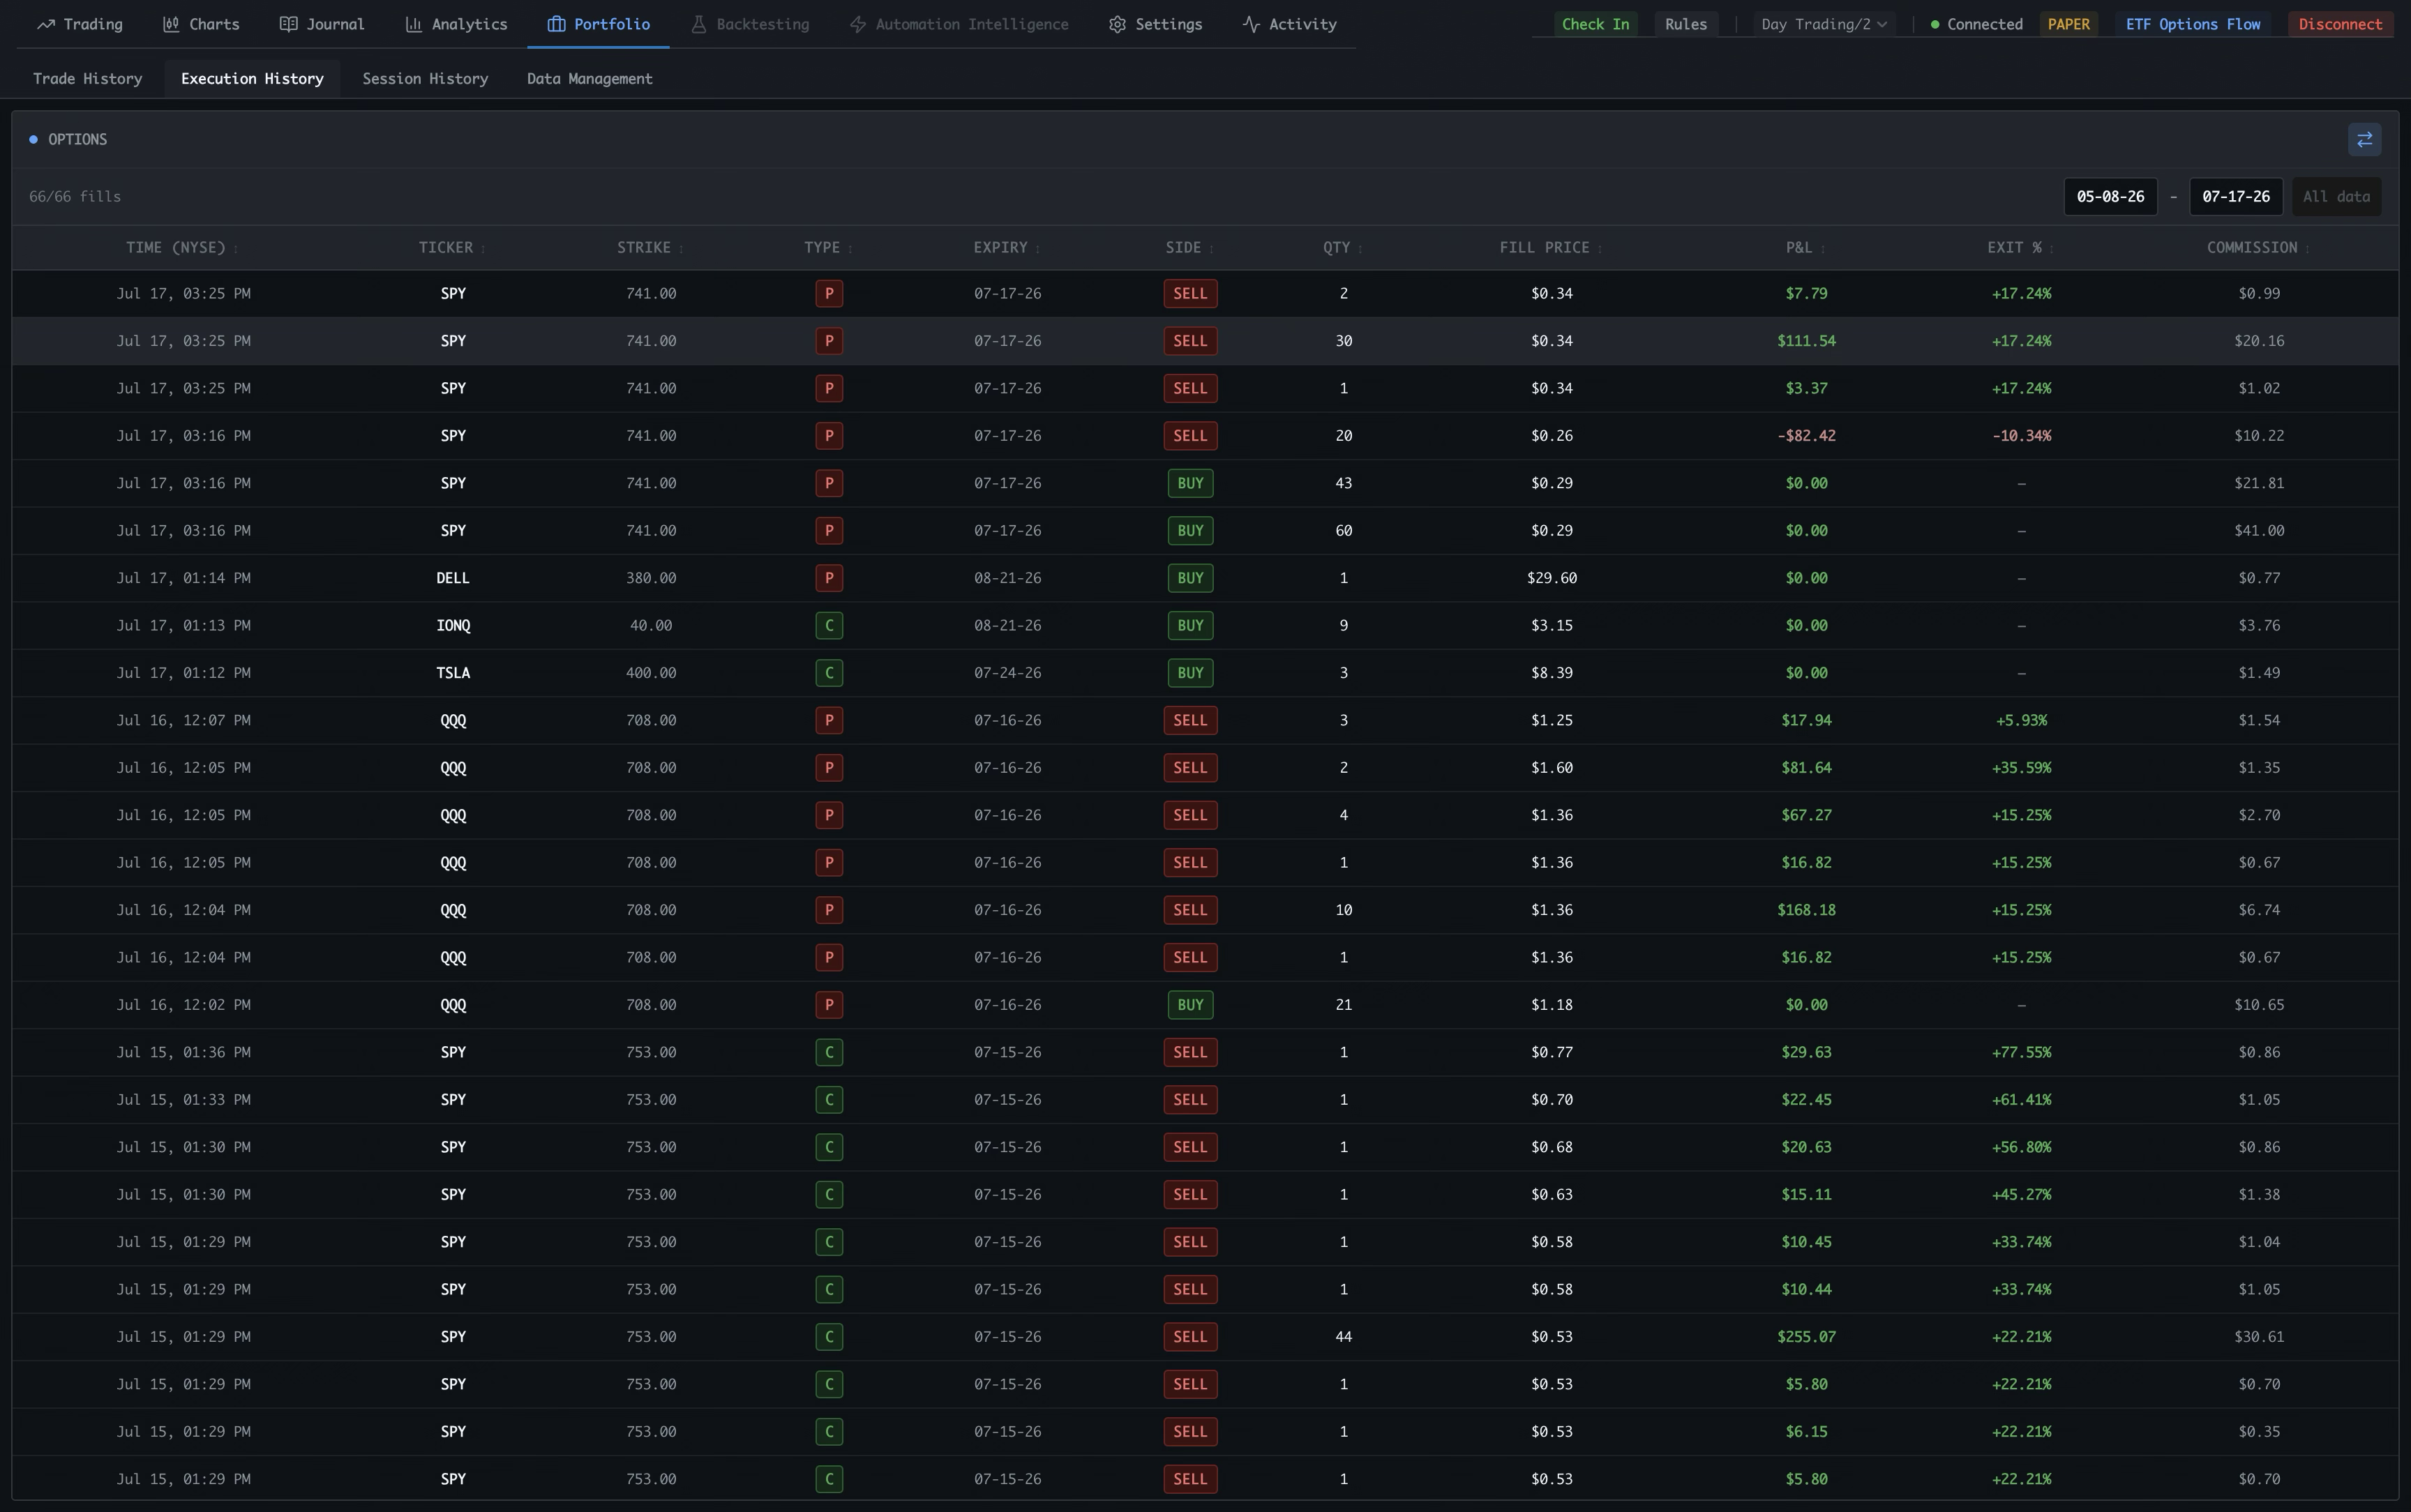Open the Rules button
2411x1512 pixels.
click(x=1686, y=24)
